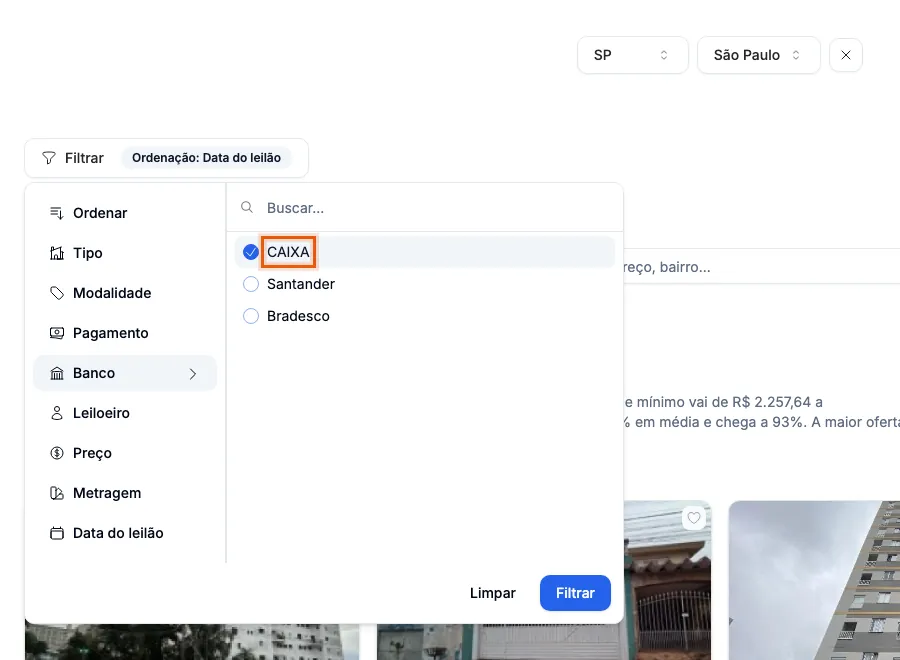Open the apartment tower property photo

(x=814, y=580)
